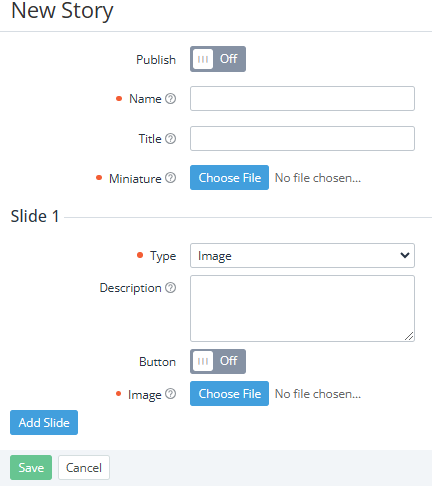Choose a file for the slide Image
The width and height of the screenshot is (432, 487).
click(x=229, y=394)
